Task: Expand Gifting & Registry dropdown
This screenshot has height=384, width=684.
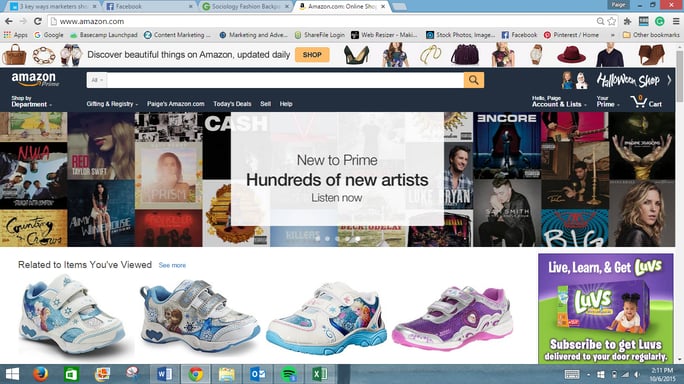Action: point(112,104)
